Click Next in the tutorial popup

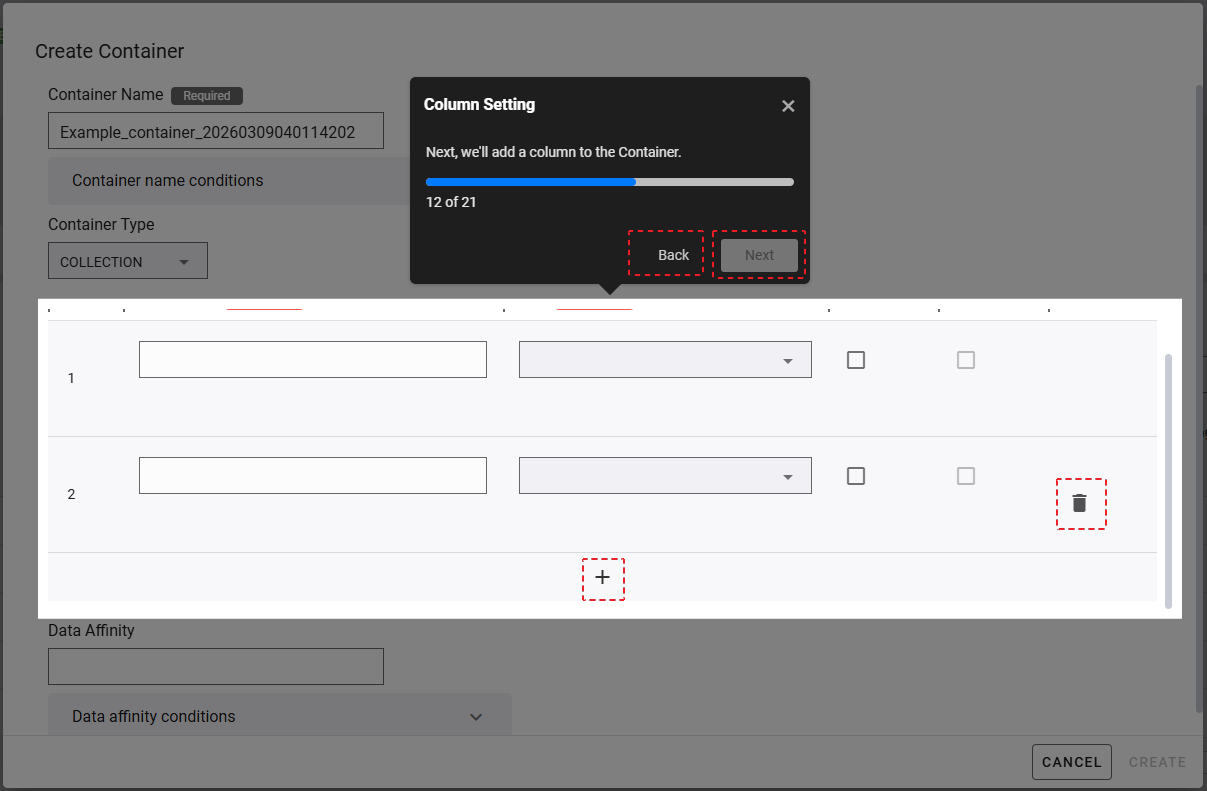[x=759, y=255]
